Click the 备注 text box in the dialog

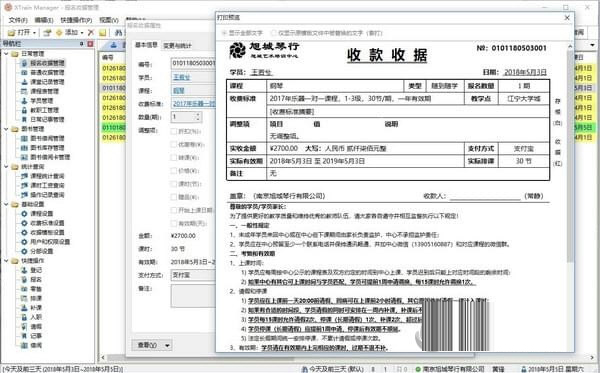click(194, 296)
